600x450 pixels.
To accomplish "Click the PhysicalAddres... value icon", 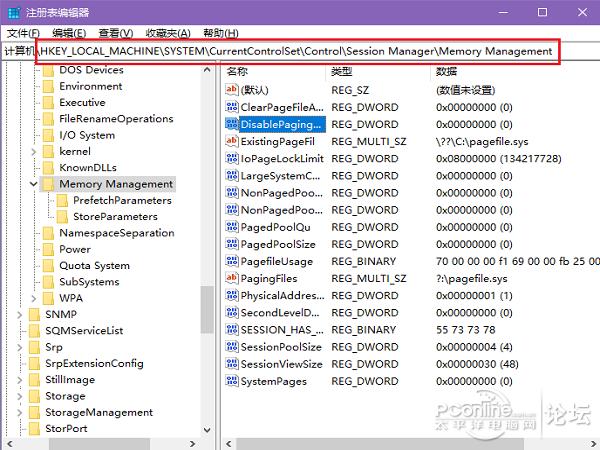I will tap(232, 295).
